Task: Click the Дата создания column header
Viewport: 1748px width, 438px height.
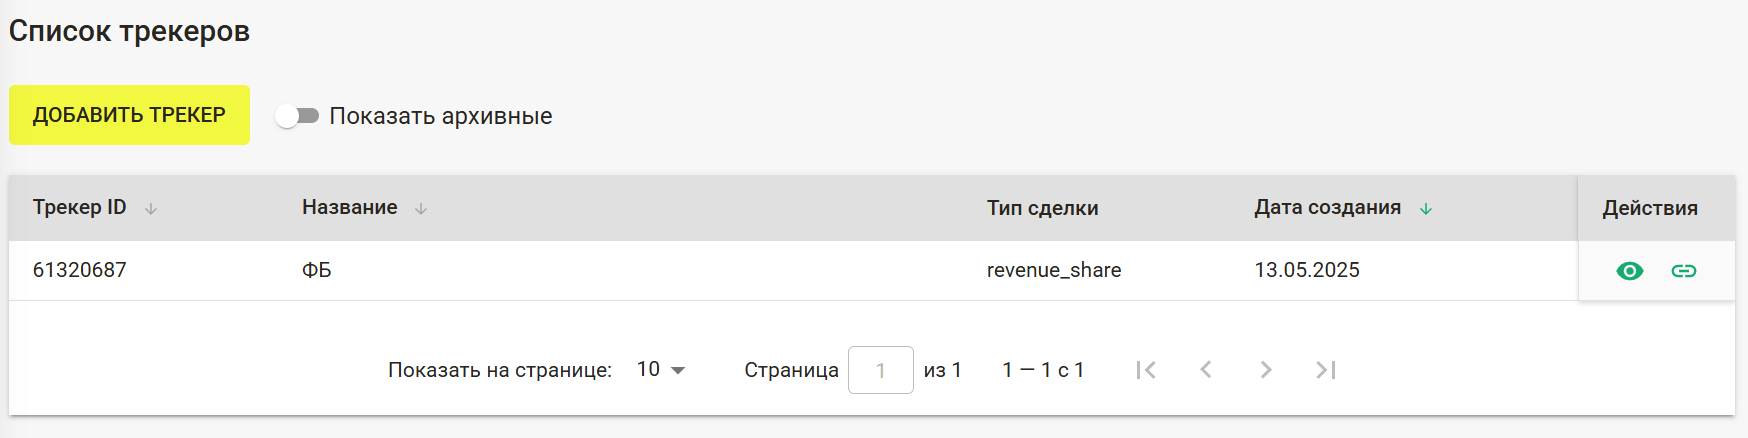Action: pyautogui.click(x=1328, y=208)
